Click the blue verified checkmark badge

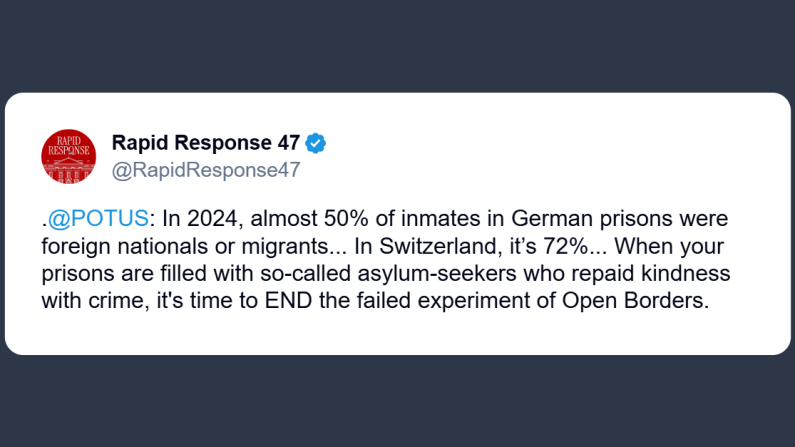click(x=316, y=143)
